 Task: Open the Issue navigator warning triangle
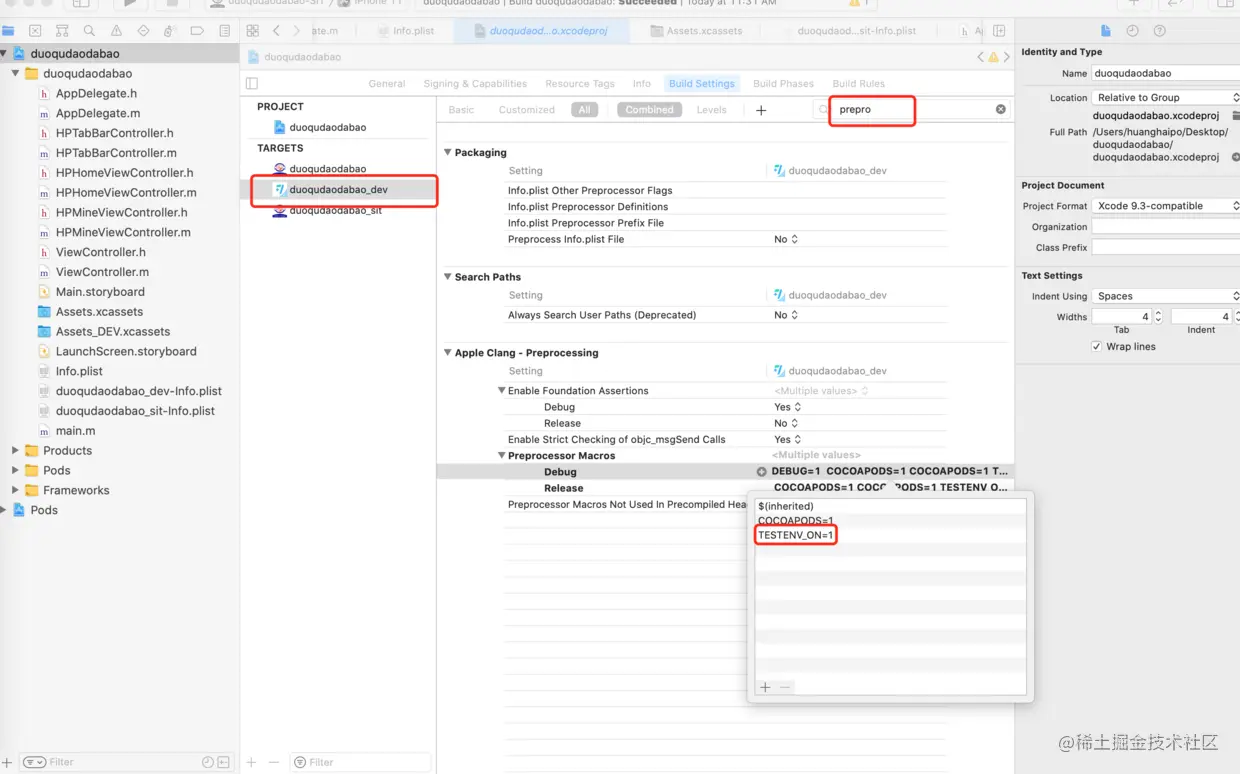tap(116, 31)
